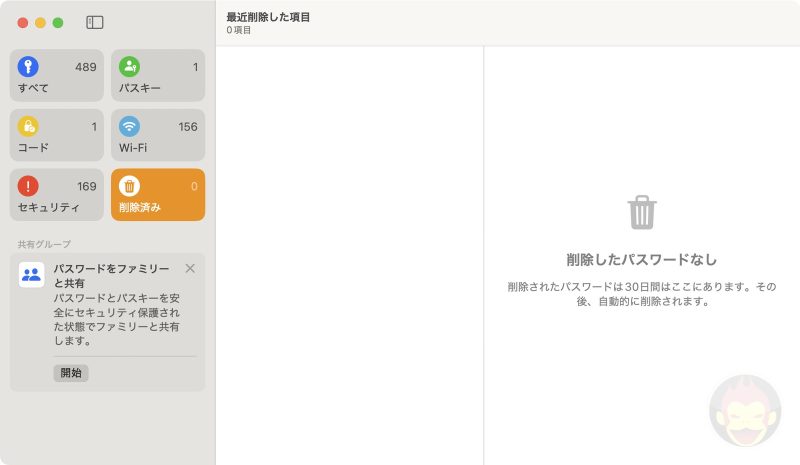Click the trash icon in 削除済み tile

pos(129,186)
